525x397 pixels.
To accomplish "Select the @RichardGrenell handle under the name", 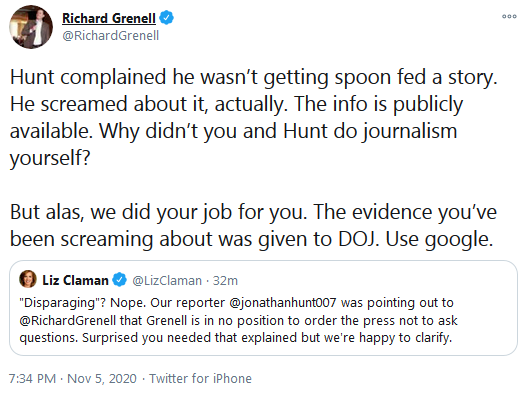I will point(110,35).
